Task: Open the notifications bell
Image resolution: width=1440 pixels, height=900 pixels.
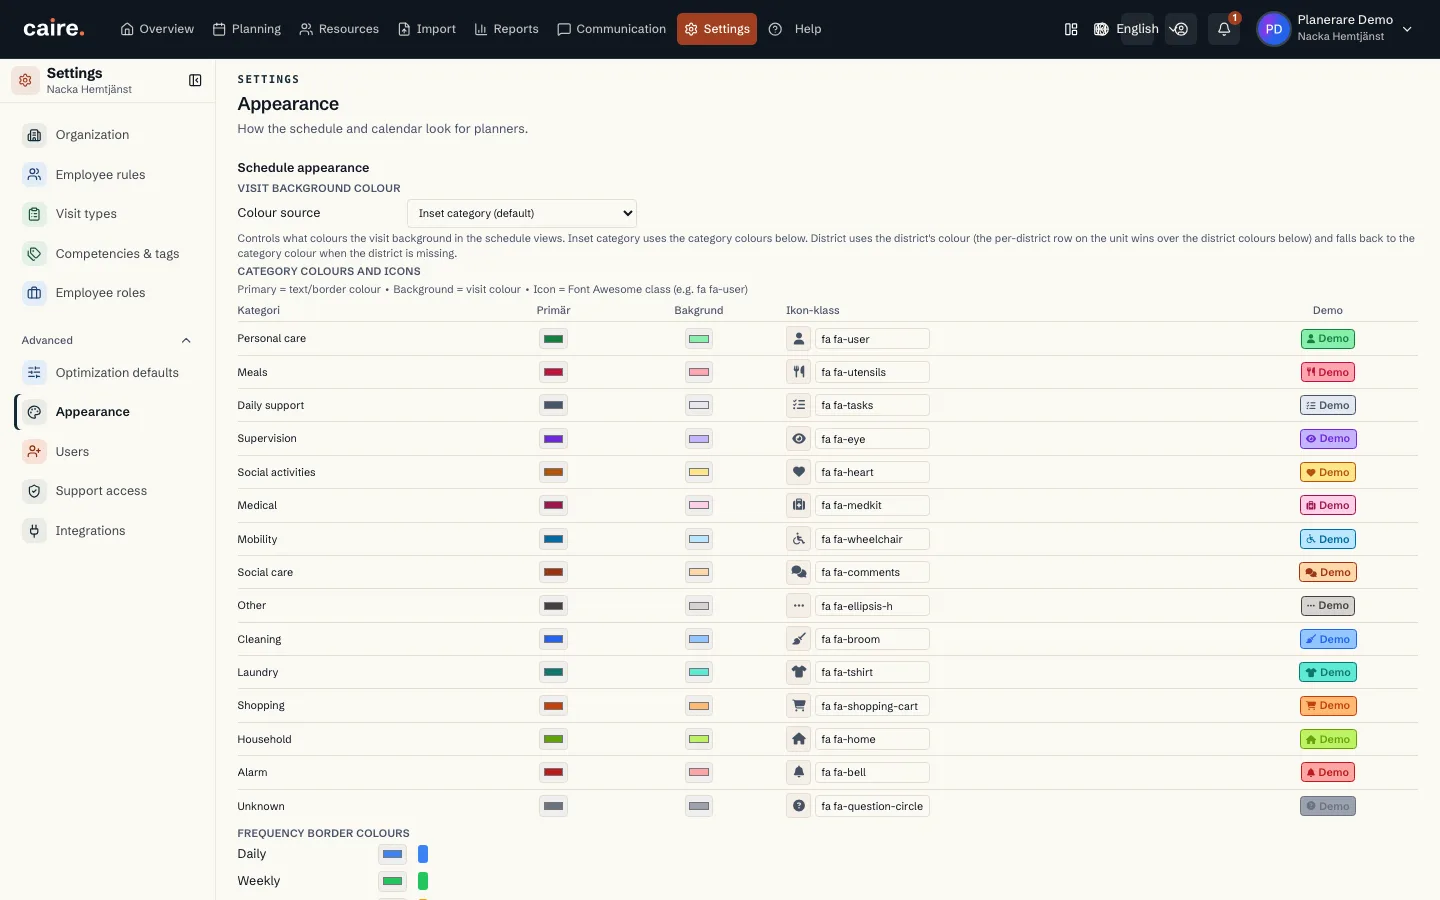Action: pyautogui.click(x=1224, y=29)
